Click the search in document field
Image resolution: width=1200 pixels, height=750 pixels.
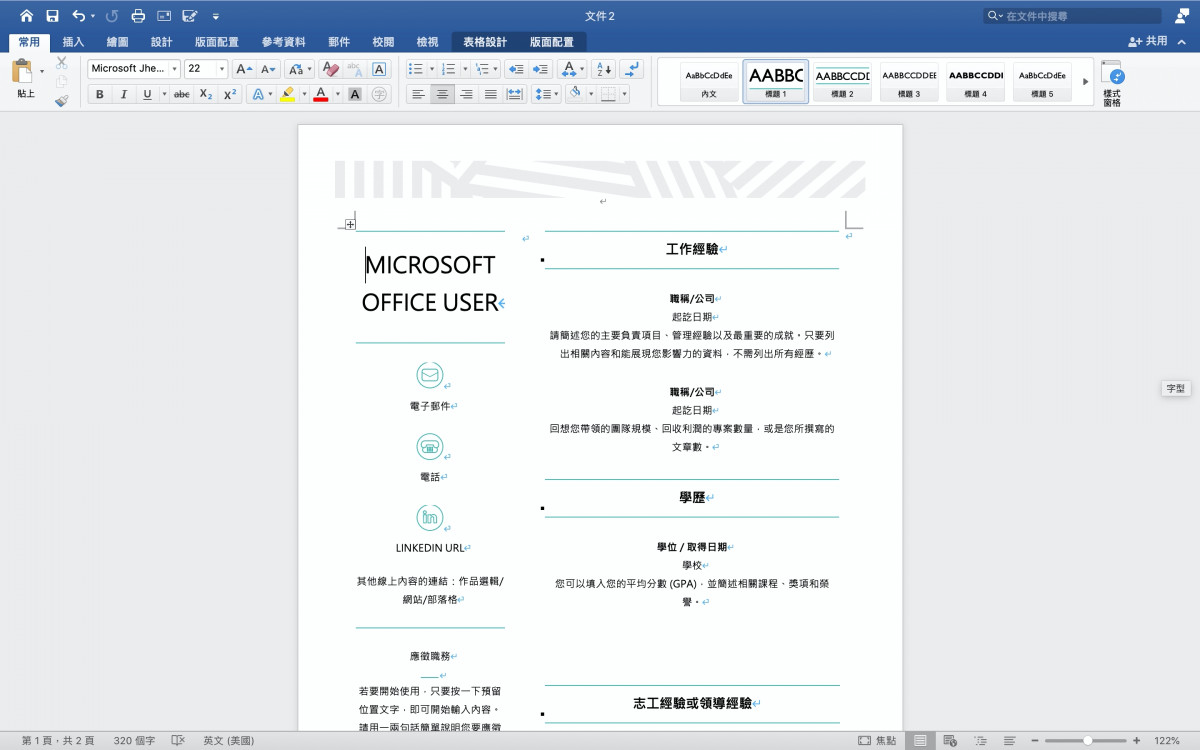point(1073,16)
